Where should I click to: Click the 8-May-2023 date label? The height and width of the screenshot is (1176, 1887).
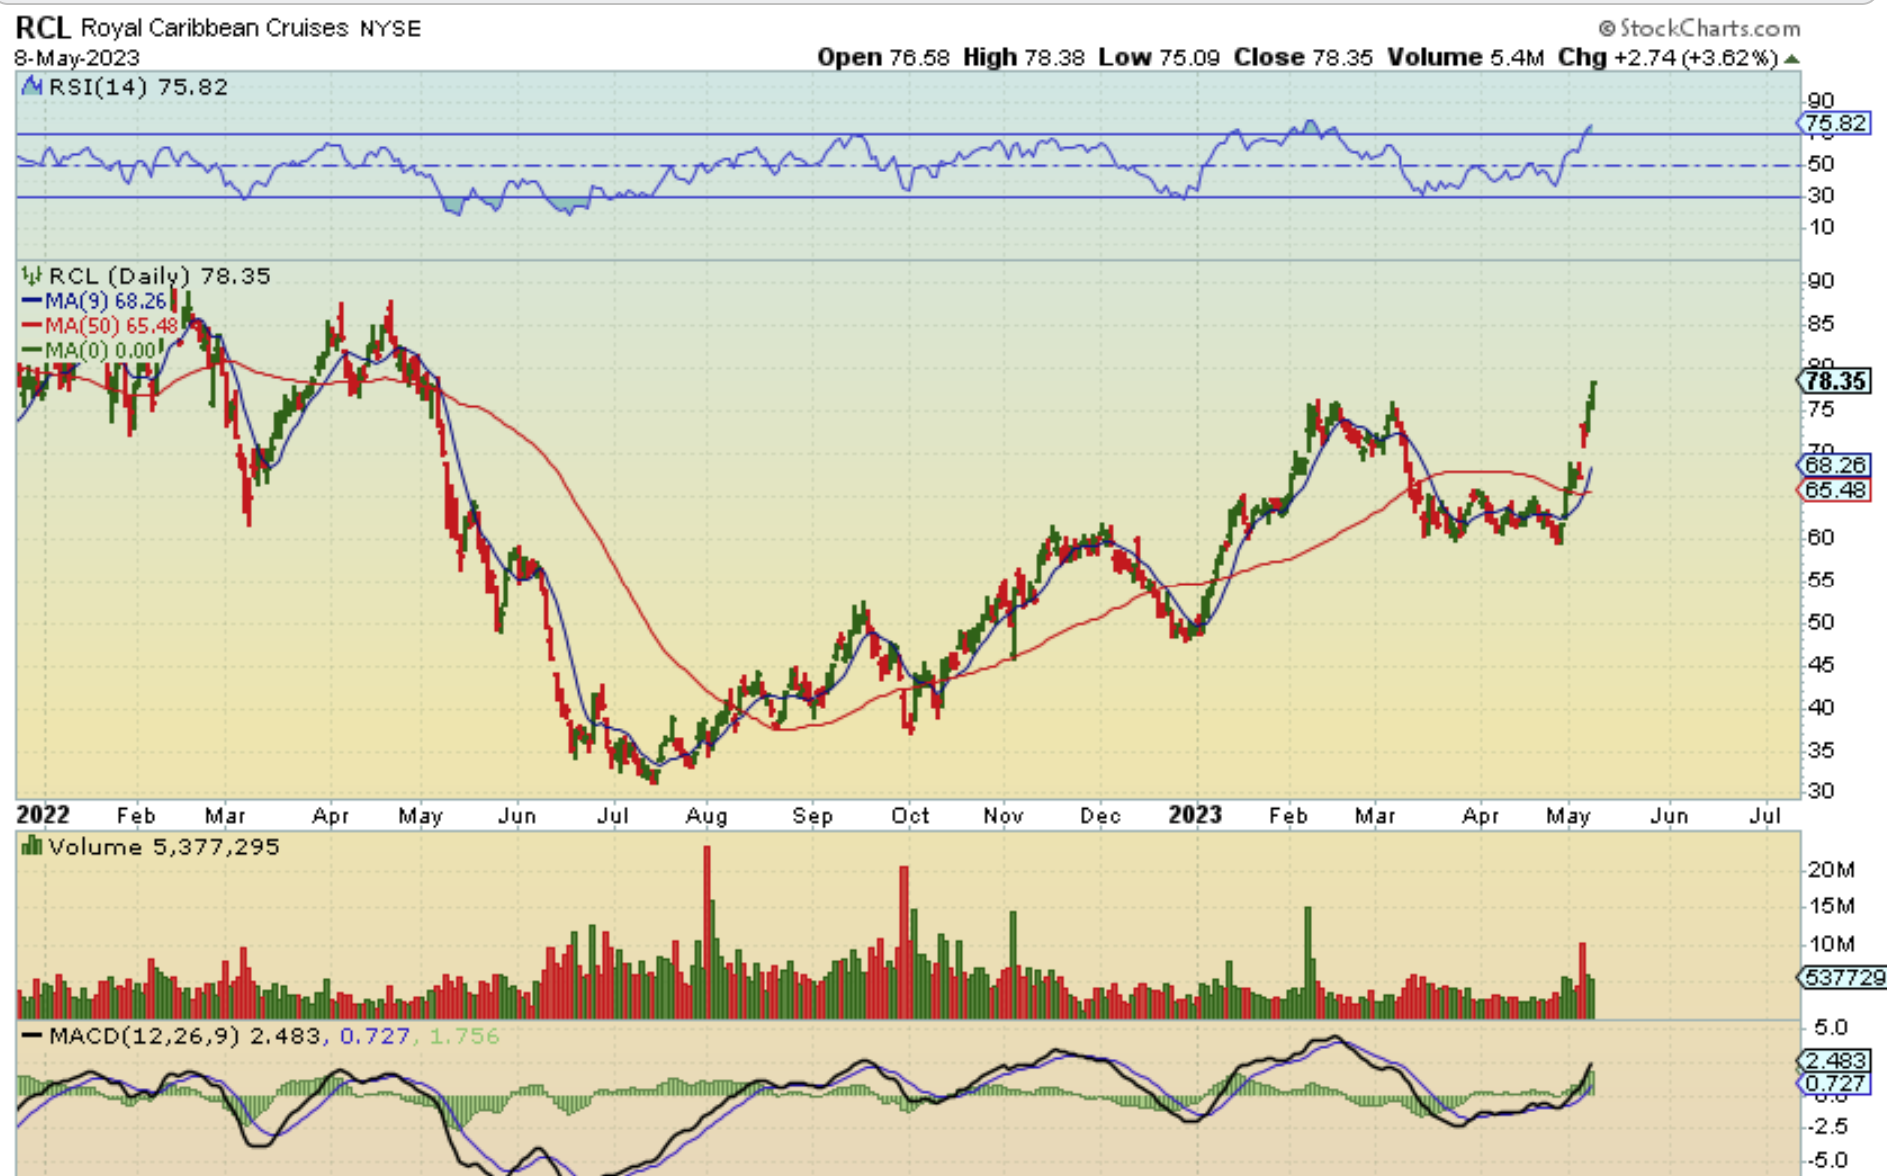point(77,58)
